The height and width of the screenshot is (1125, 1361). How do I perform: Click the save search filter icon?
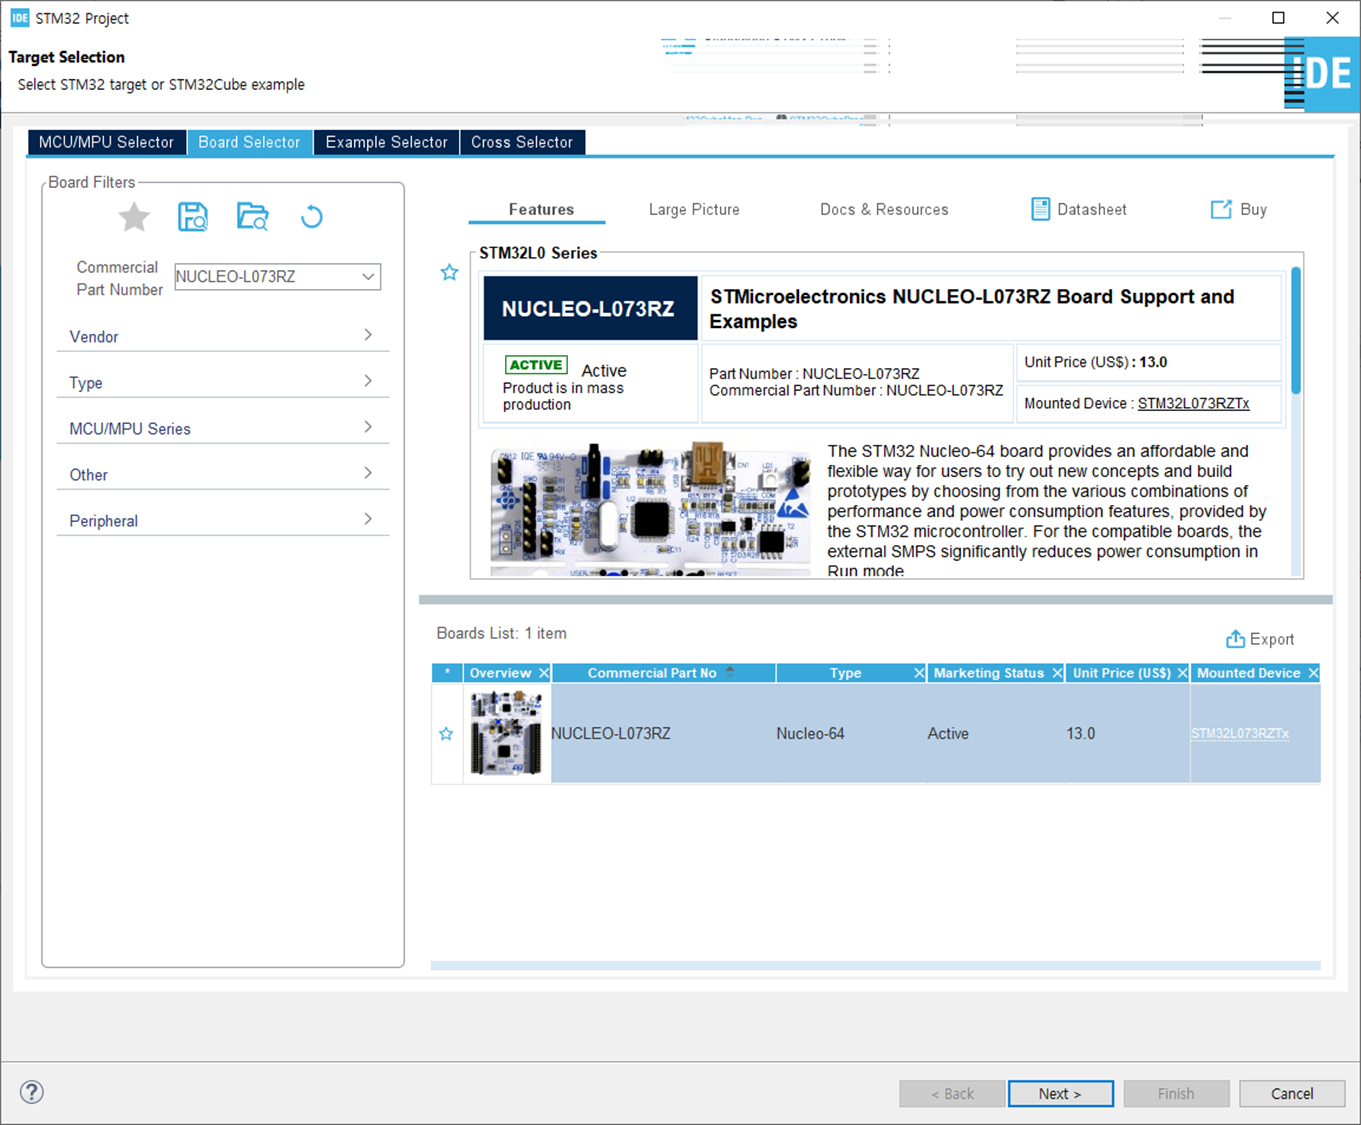pyautogui.click(x=193, y=217)
